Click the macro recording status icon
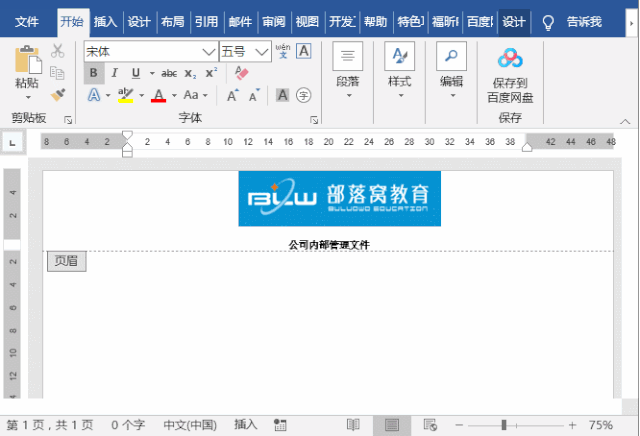Screen dimensions: 640x436 (280, 425)
